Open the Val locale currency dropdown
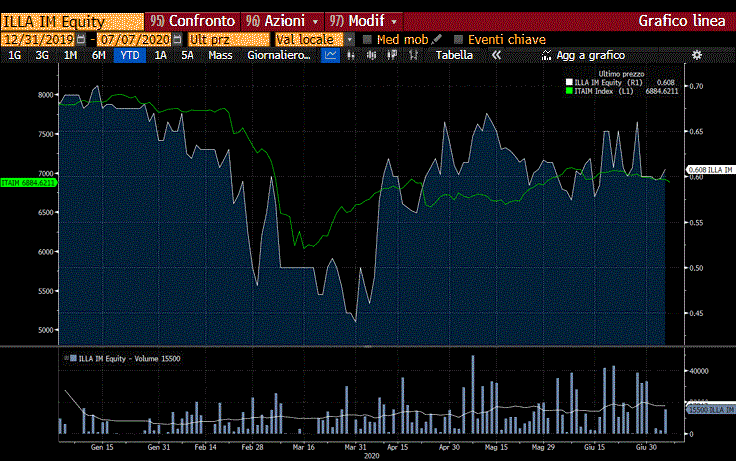This screenshot has height=461, width=736. click(350, 39)
